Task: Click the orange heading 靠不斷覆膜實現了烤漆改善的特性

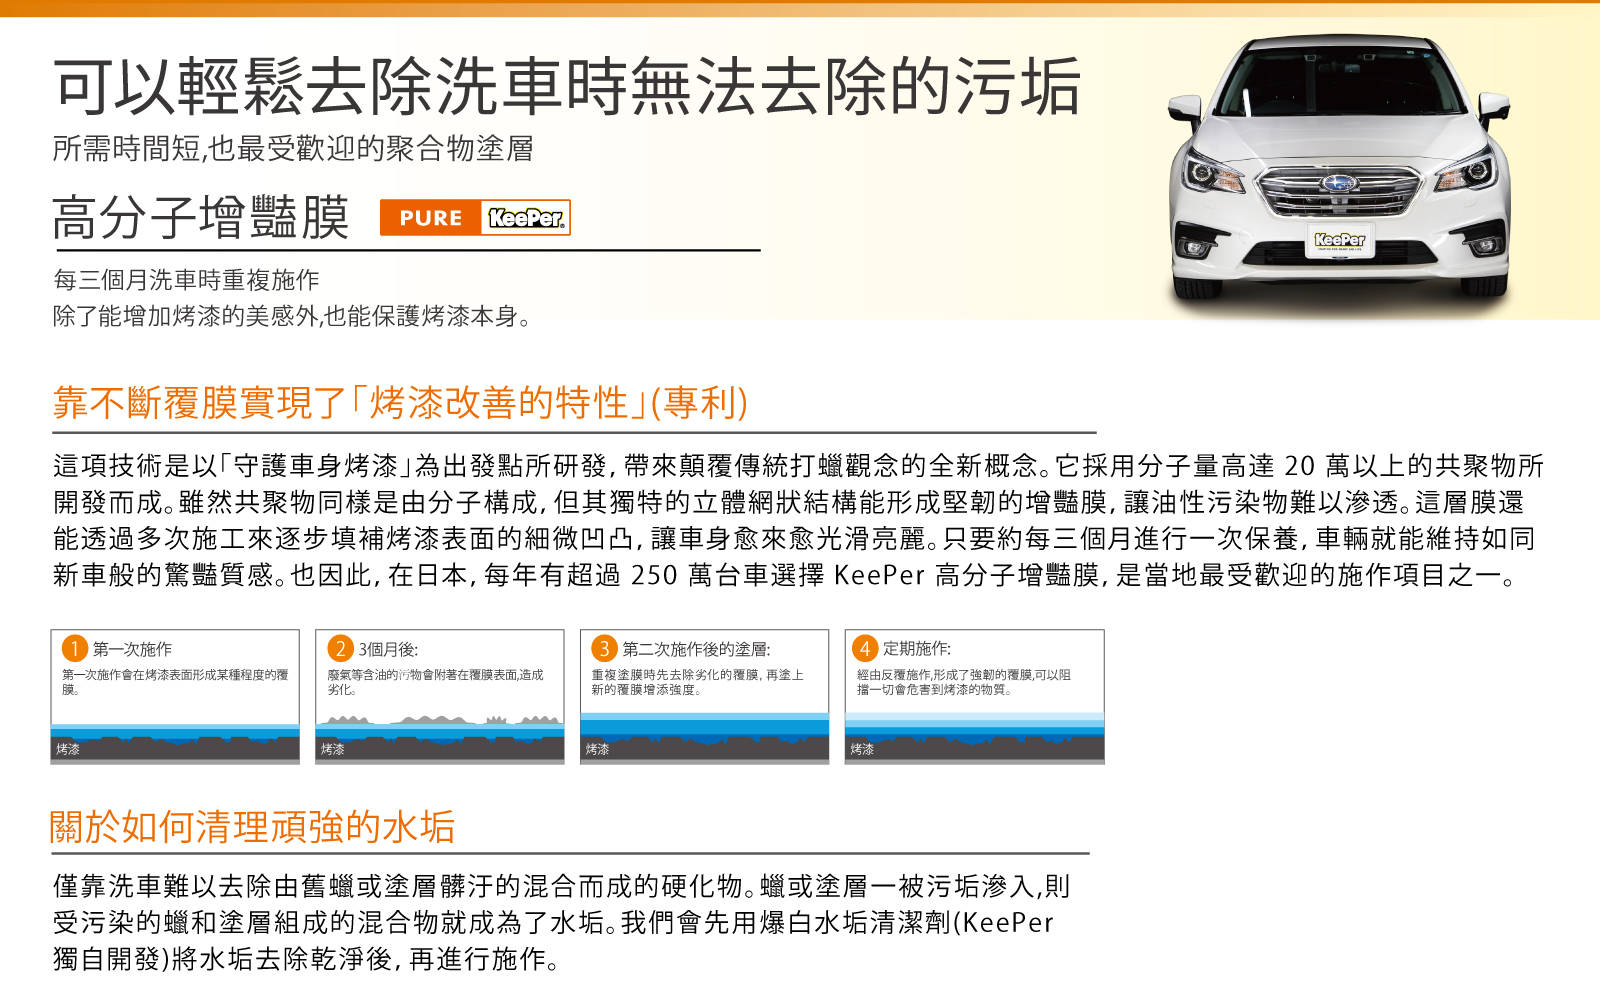Action: 400,403
